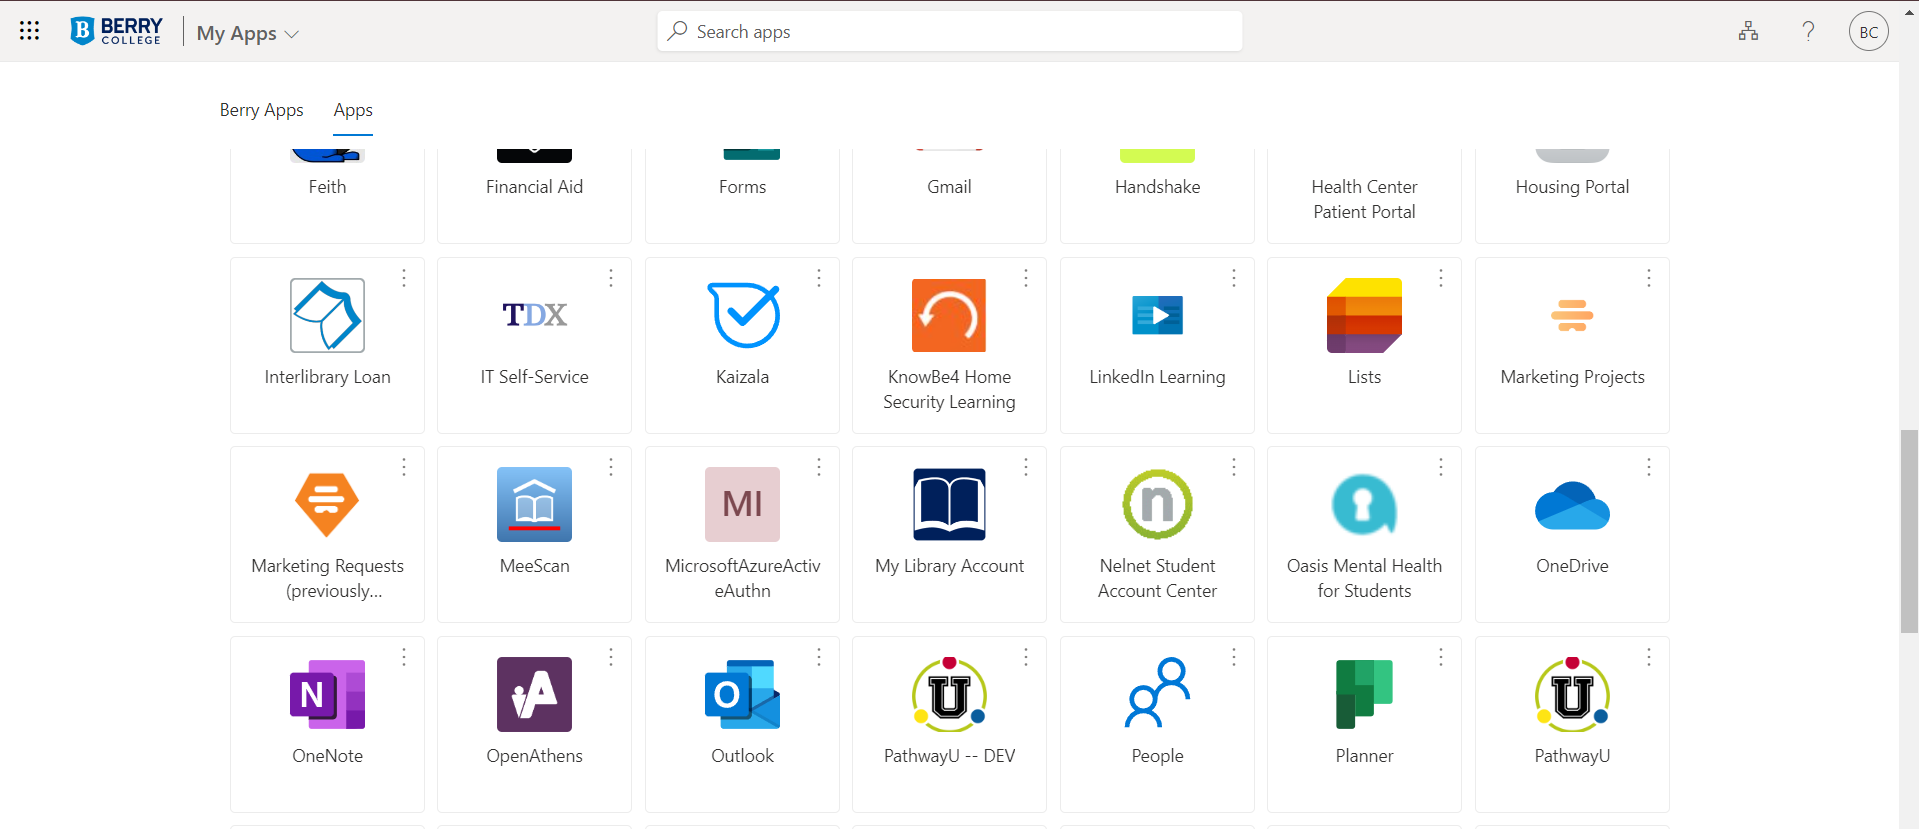Click the Feith app label
1919x829 pixels.
[327, 187]
